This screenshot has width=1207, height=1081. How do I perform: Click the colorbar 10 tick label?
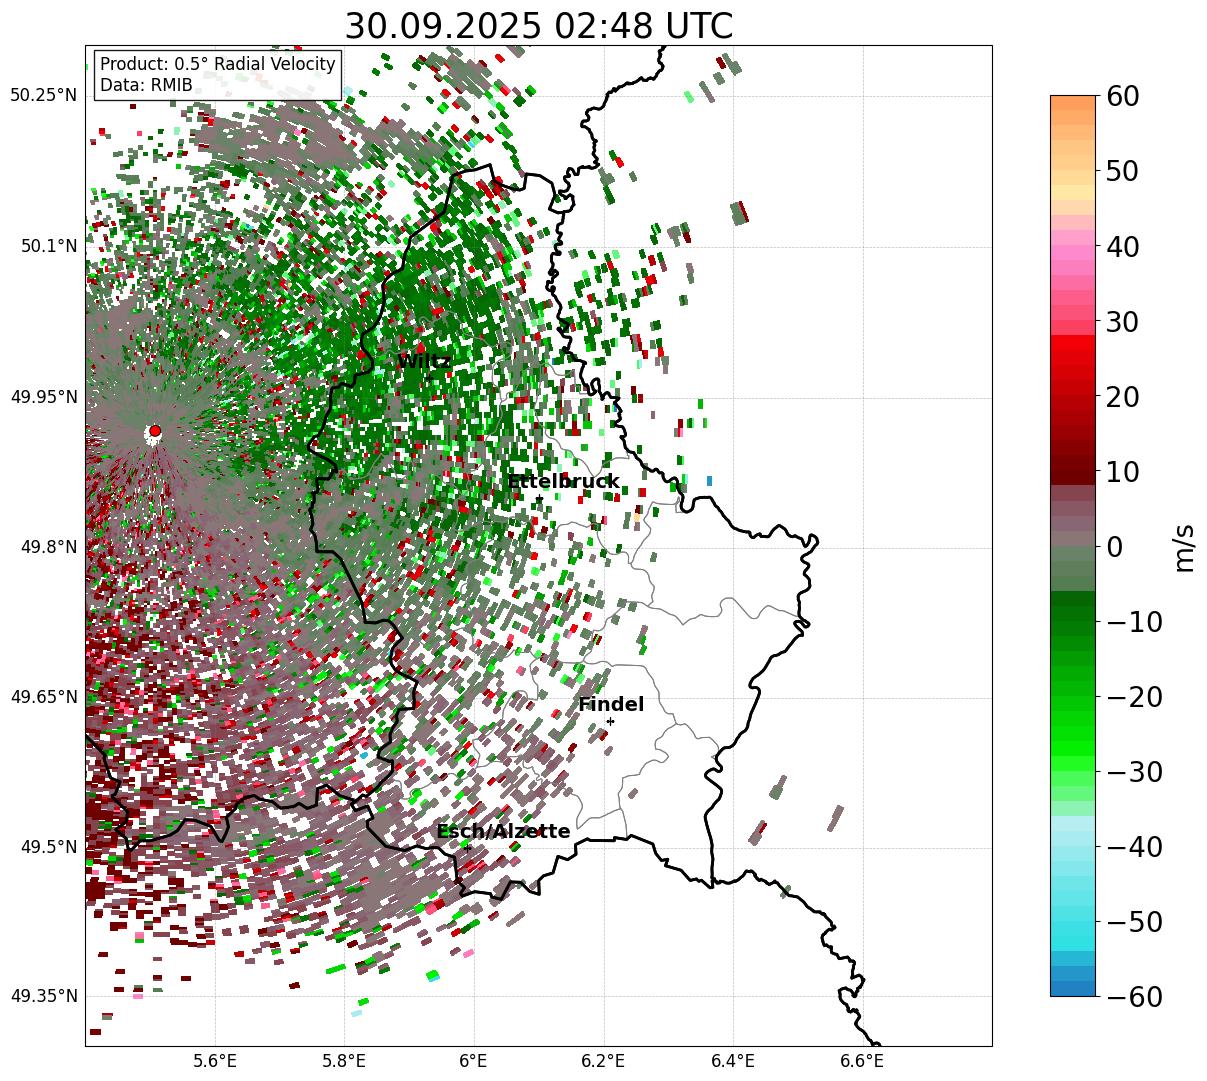click(1121, 472)
